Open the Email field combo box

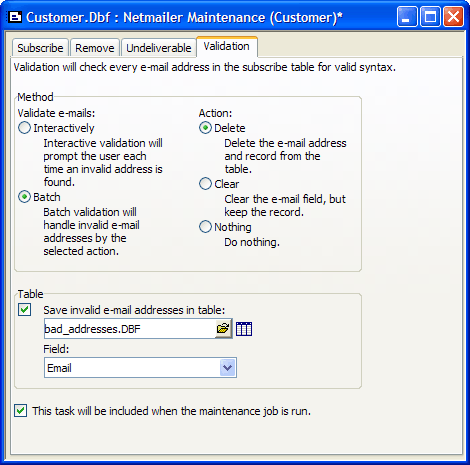click(x=140, y=368)
